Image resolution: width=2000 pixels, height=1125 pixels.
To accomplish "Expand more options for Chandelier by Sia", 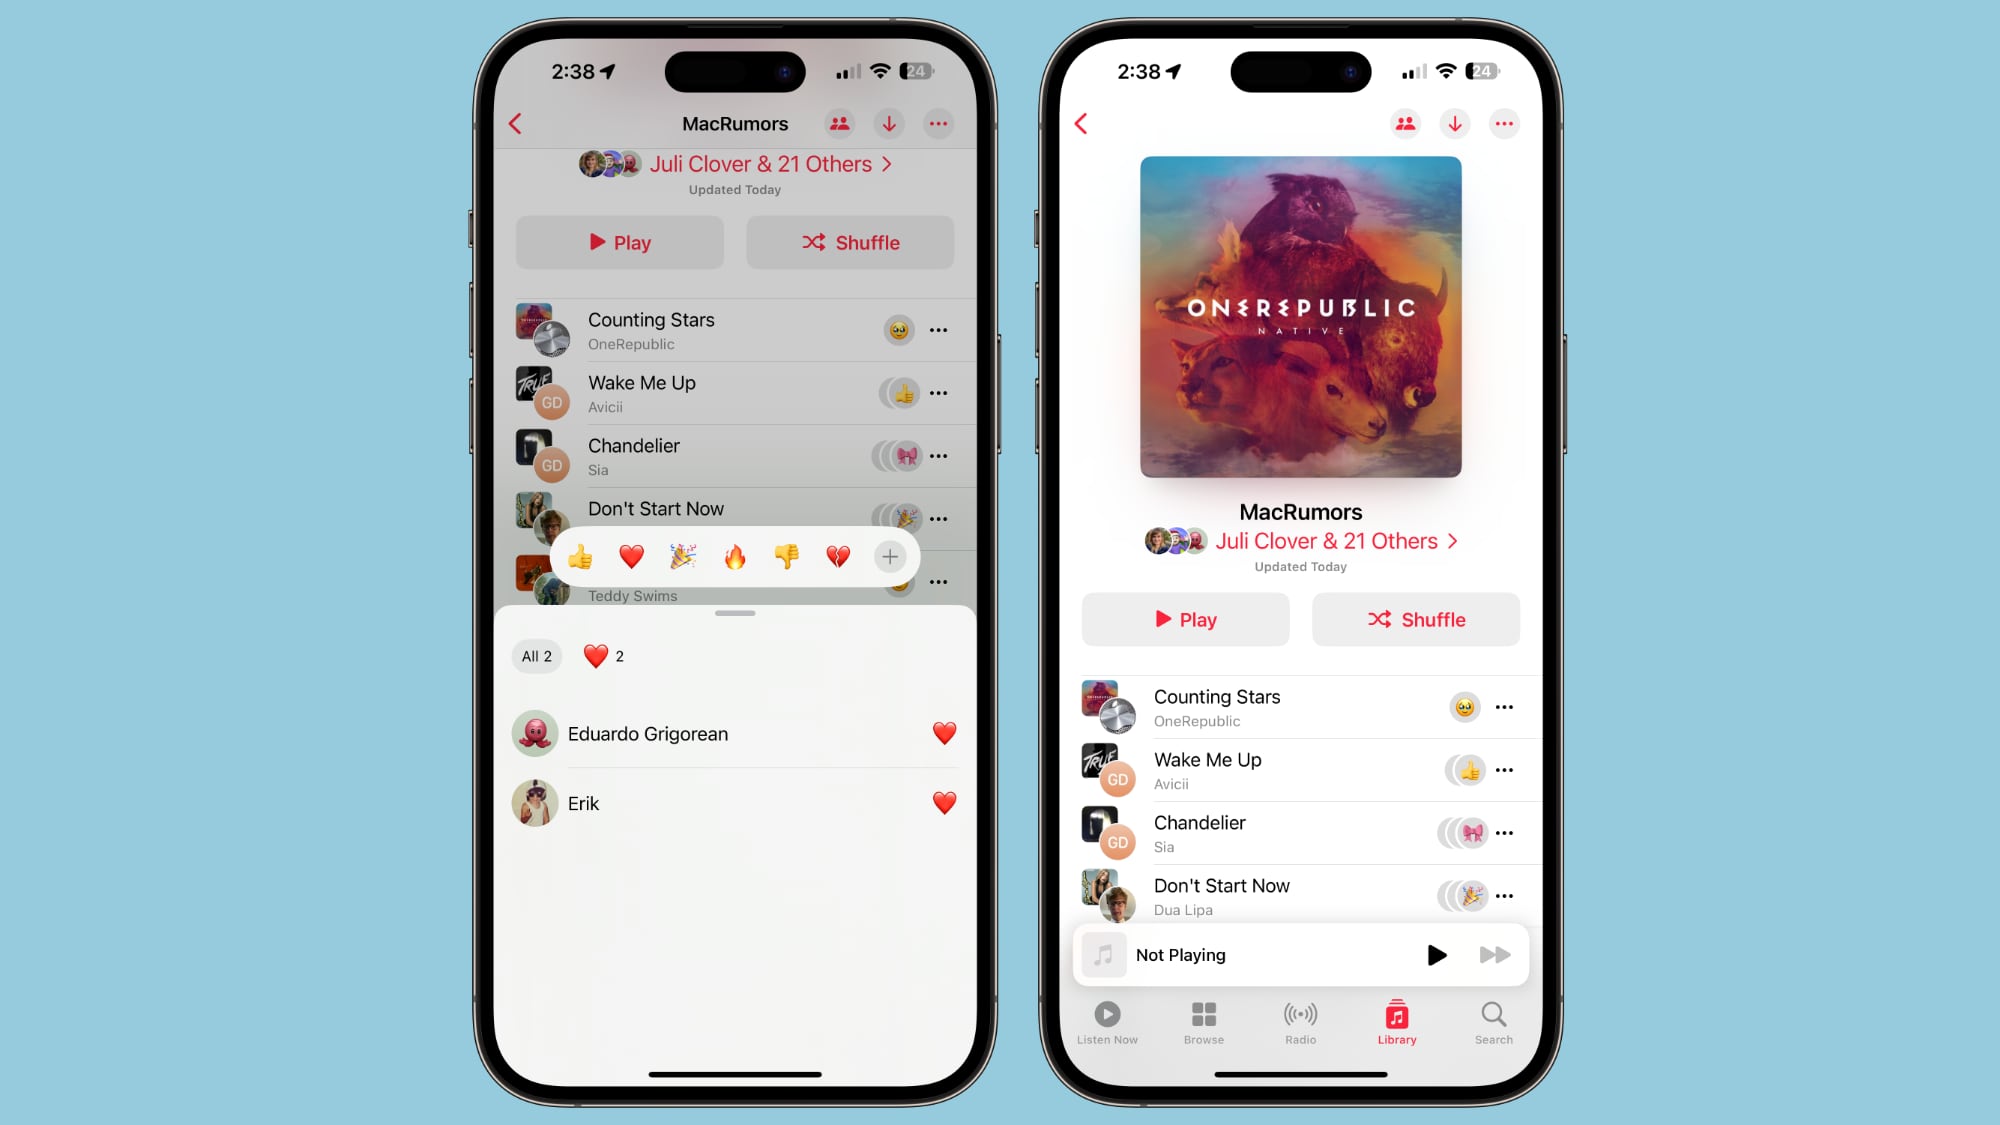I will pos(1505,832).
